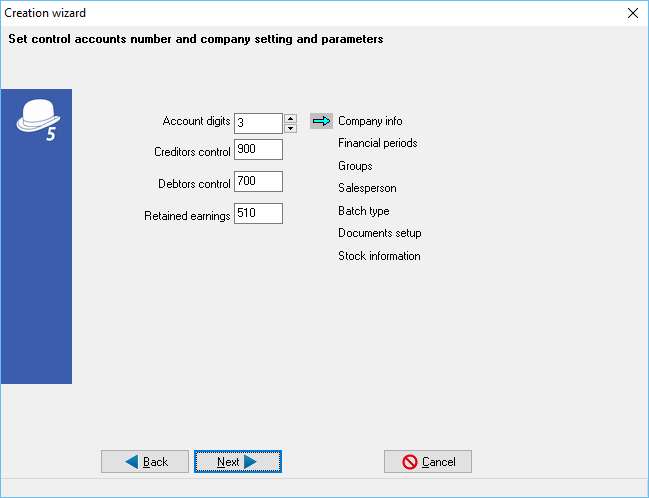Click the Creditors control field
649x498 pixels.
(258, 150)
